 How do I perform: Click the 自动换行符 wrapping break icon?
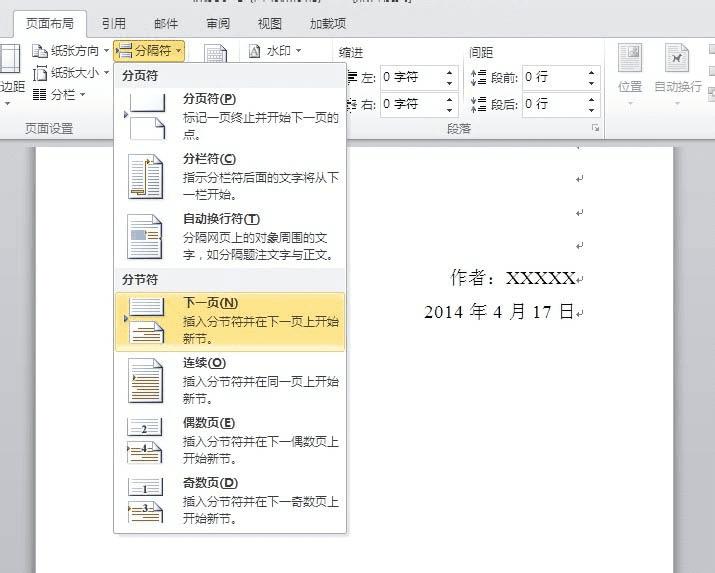(145, 237)
